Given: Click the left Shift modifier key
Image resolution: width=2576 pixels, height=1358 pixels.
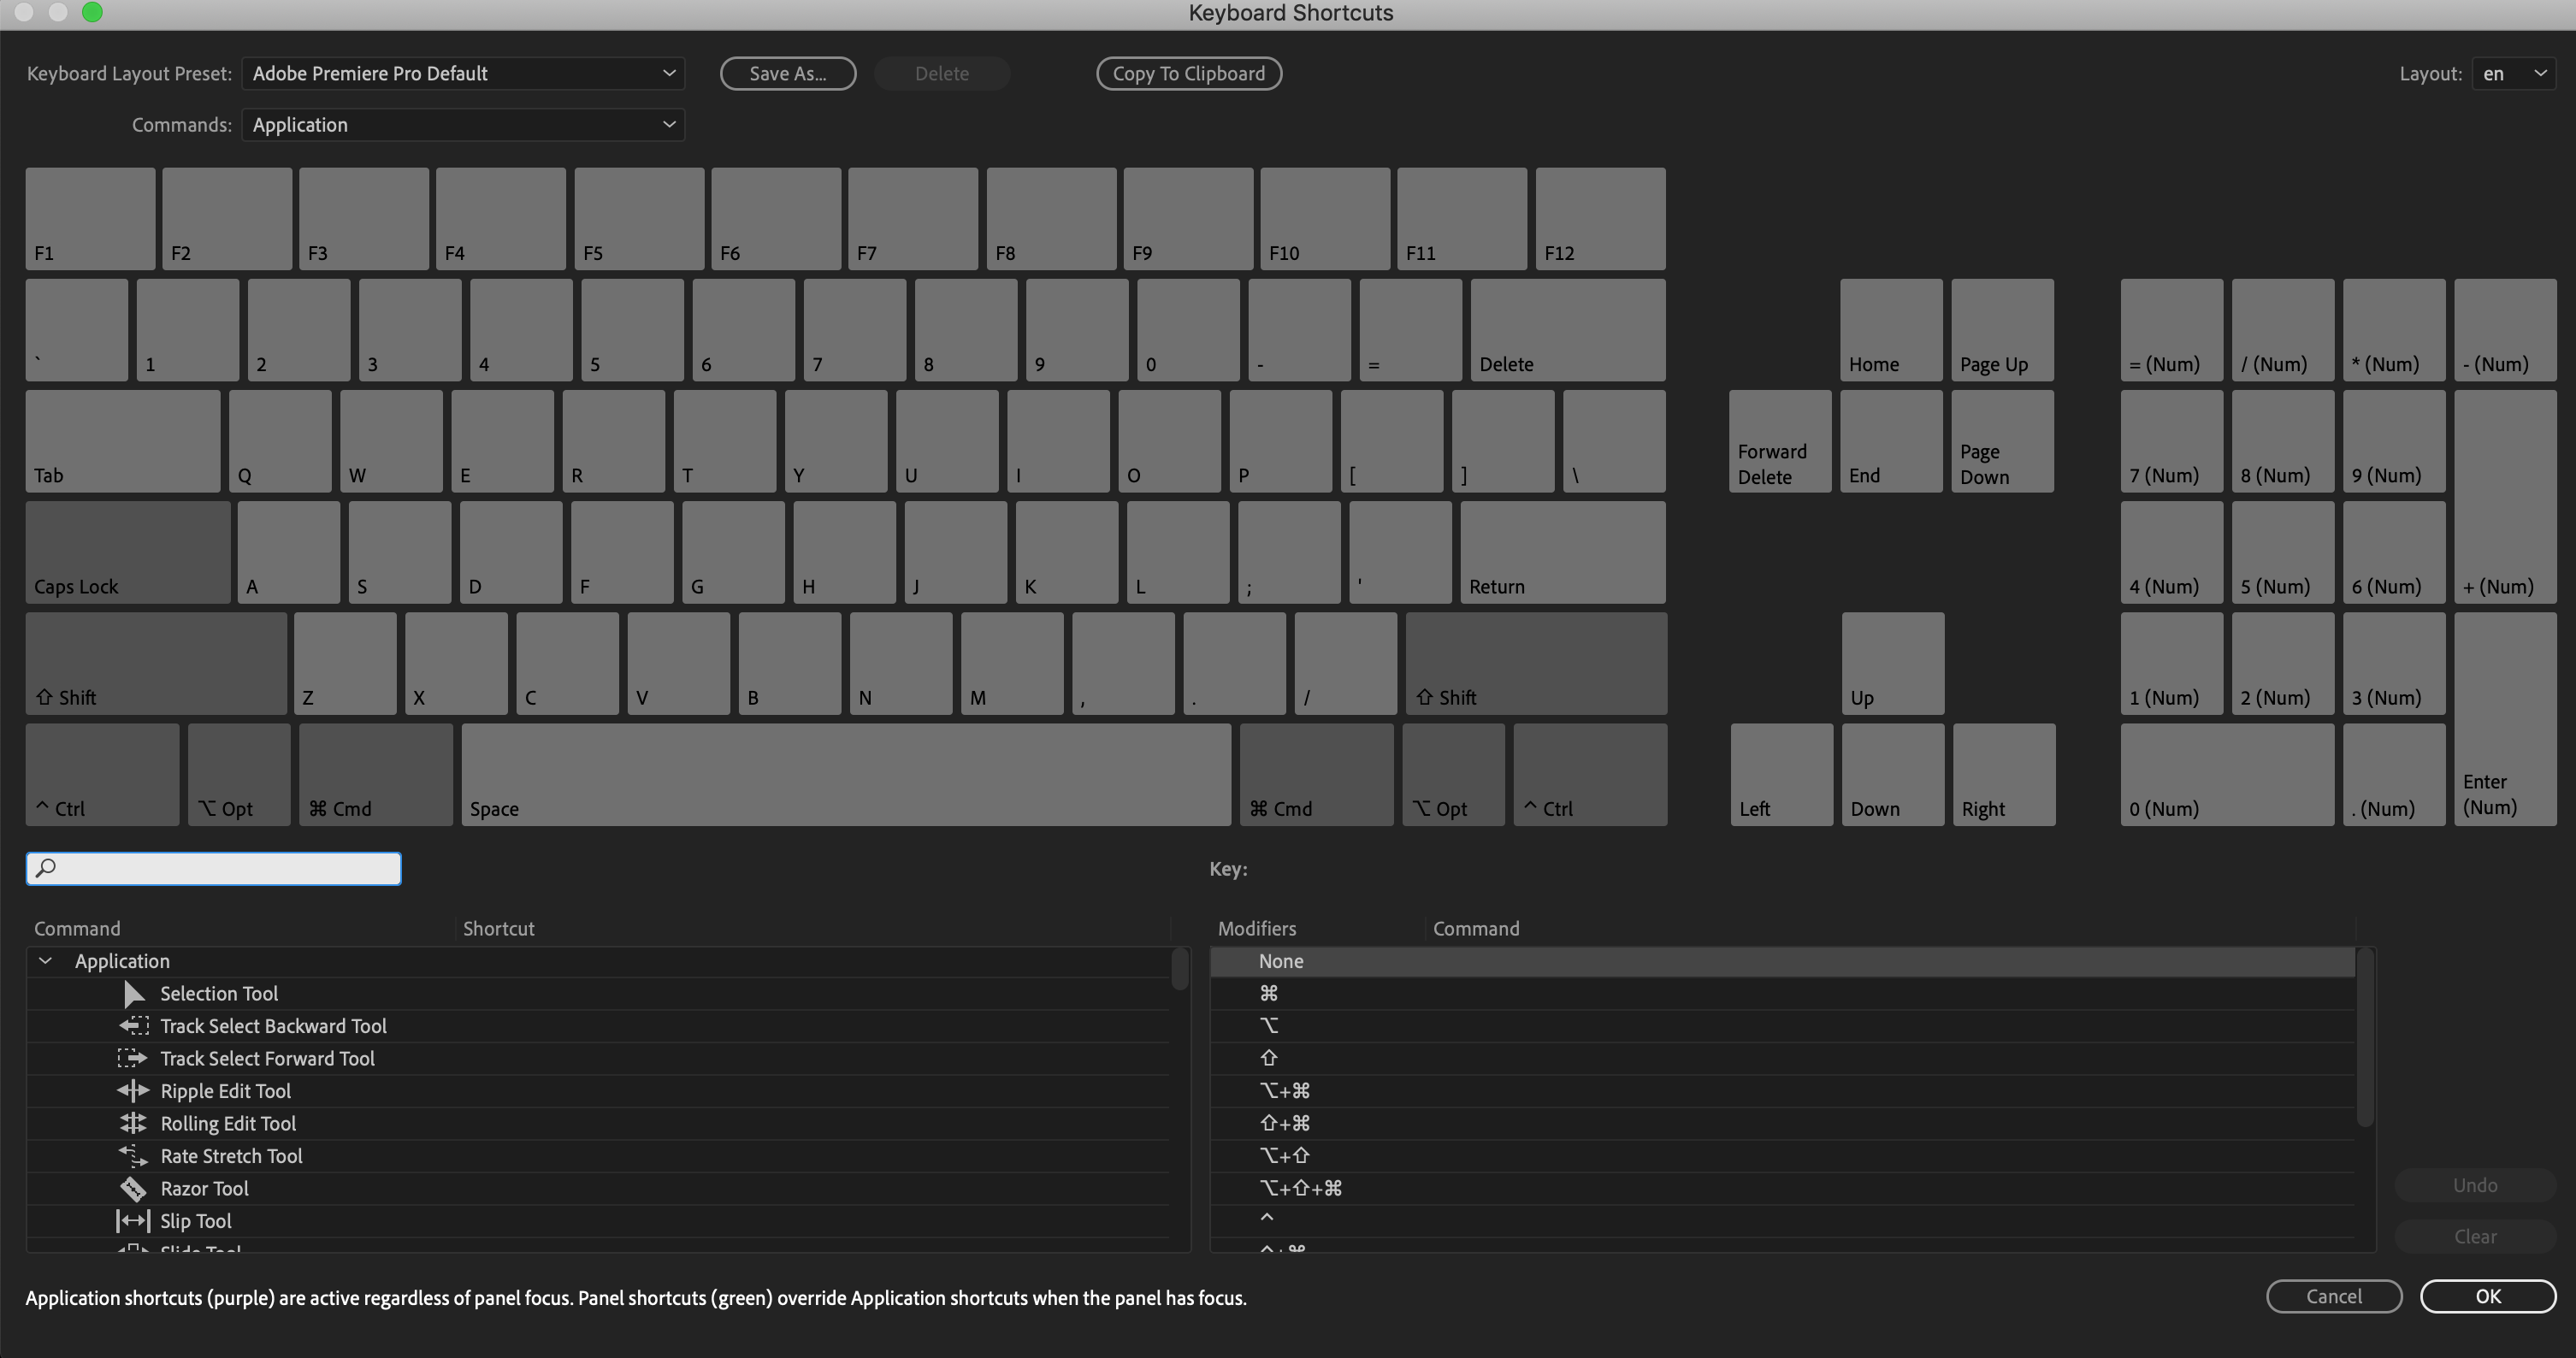Looking at the screenshot, I should [156, 663].
